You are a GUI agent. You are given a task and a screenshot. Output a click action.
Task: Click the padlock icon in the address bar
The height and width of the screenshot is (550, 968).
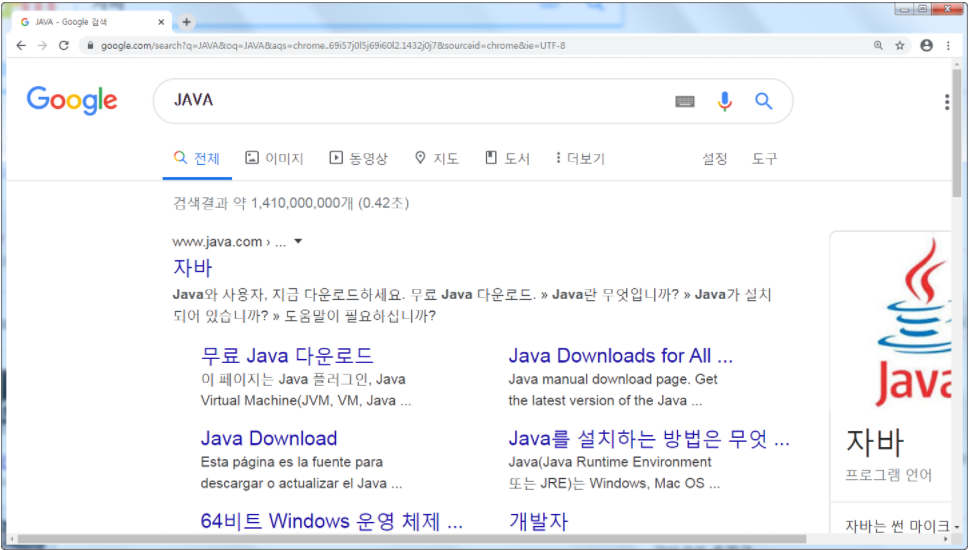[x=90, y=46]
